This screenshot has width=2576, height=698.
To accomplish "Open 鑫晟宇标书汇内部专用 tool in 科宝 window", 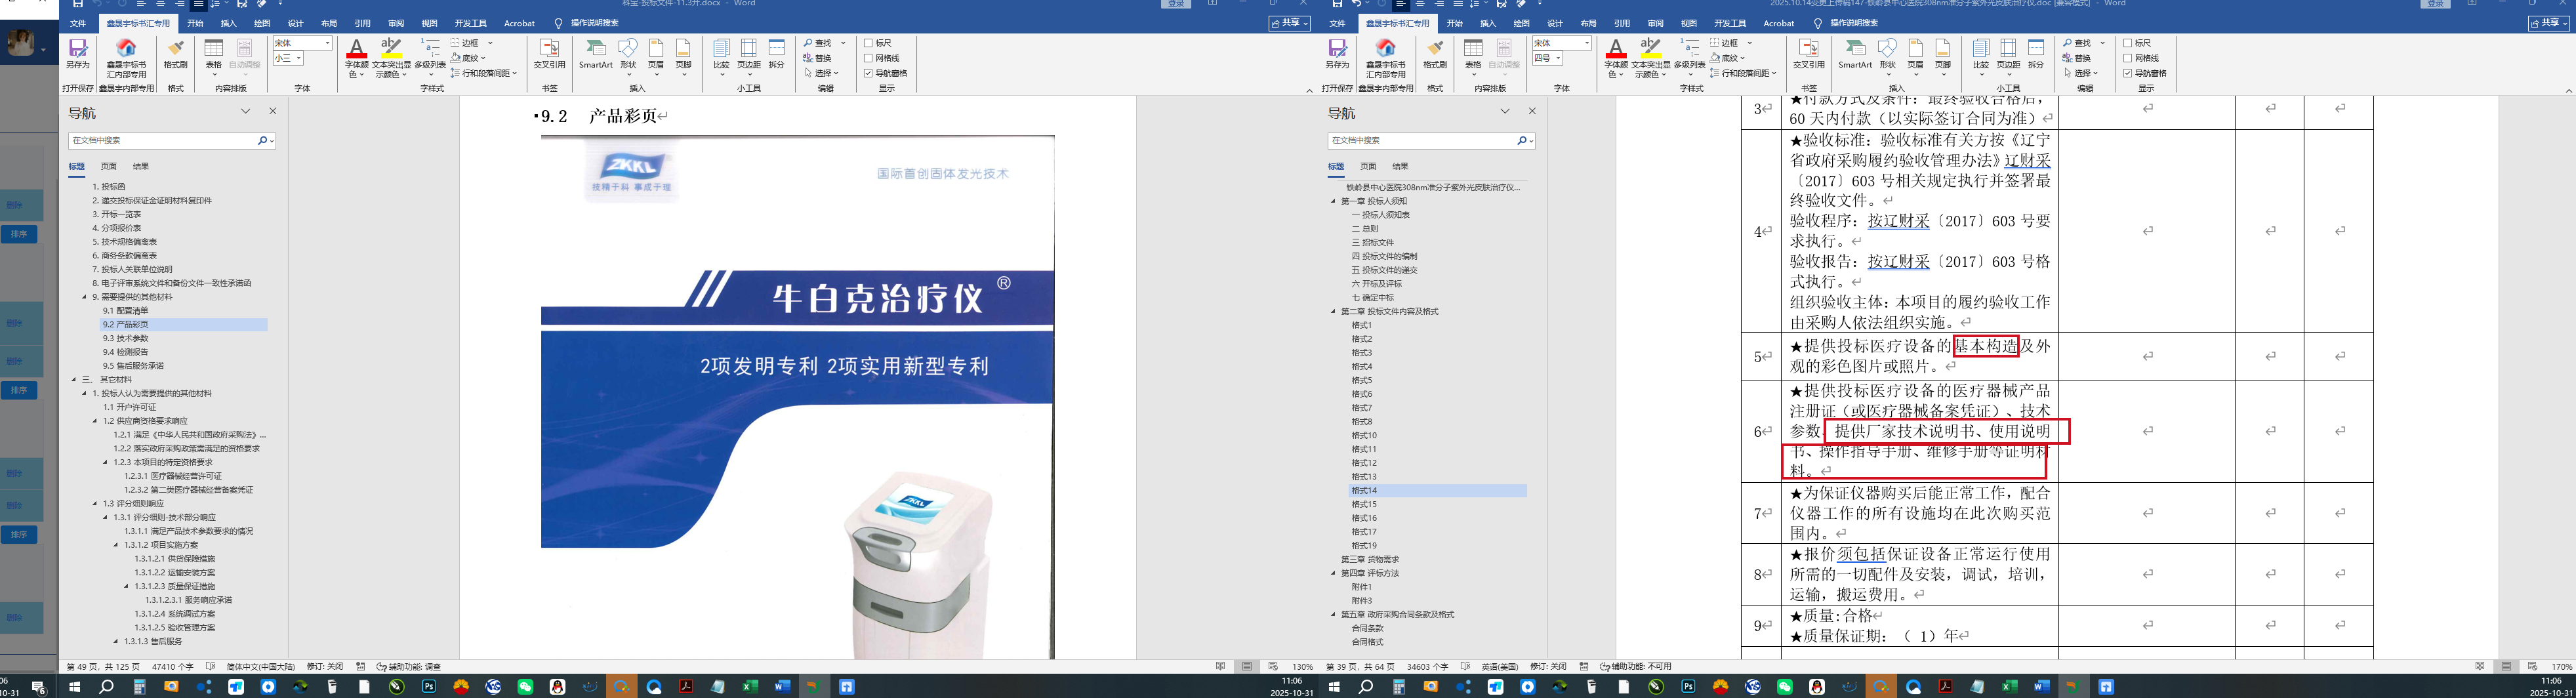I will pyautogui.click(x=126, y=58).
